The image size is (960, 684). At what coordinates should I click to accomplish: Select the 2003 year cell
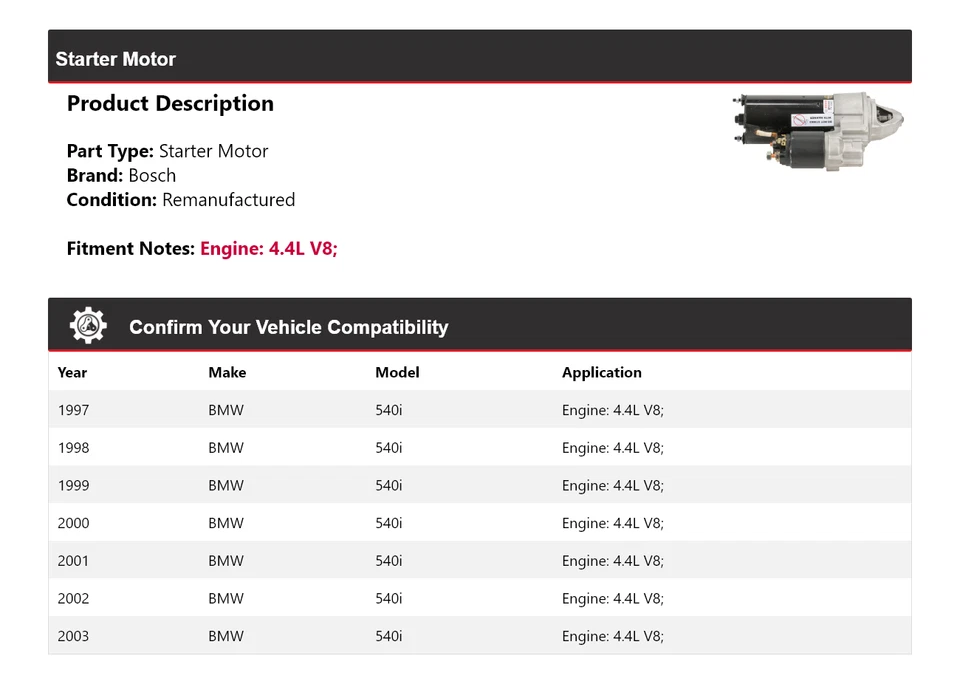pyautogui.click(x=73, y=636)
